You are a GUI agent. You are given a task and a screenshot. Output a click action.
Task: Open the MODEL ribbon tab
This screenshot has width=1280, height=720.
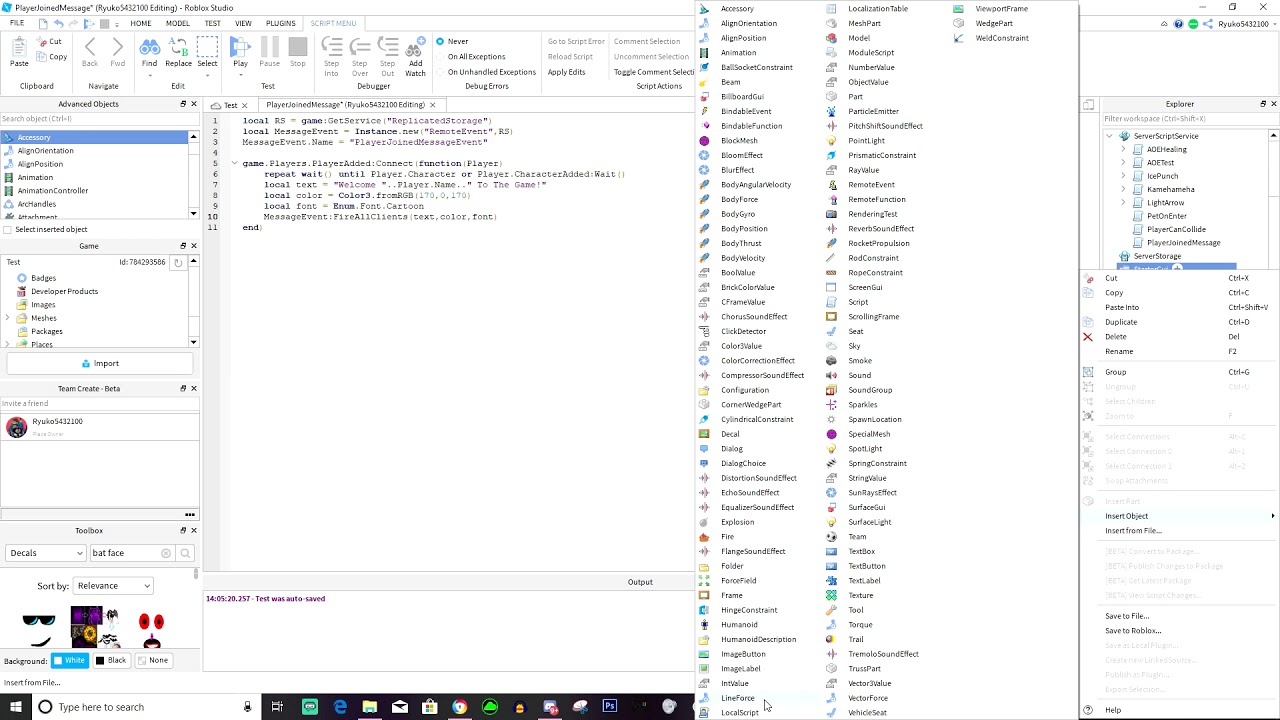point(178,23)
